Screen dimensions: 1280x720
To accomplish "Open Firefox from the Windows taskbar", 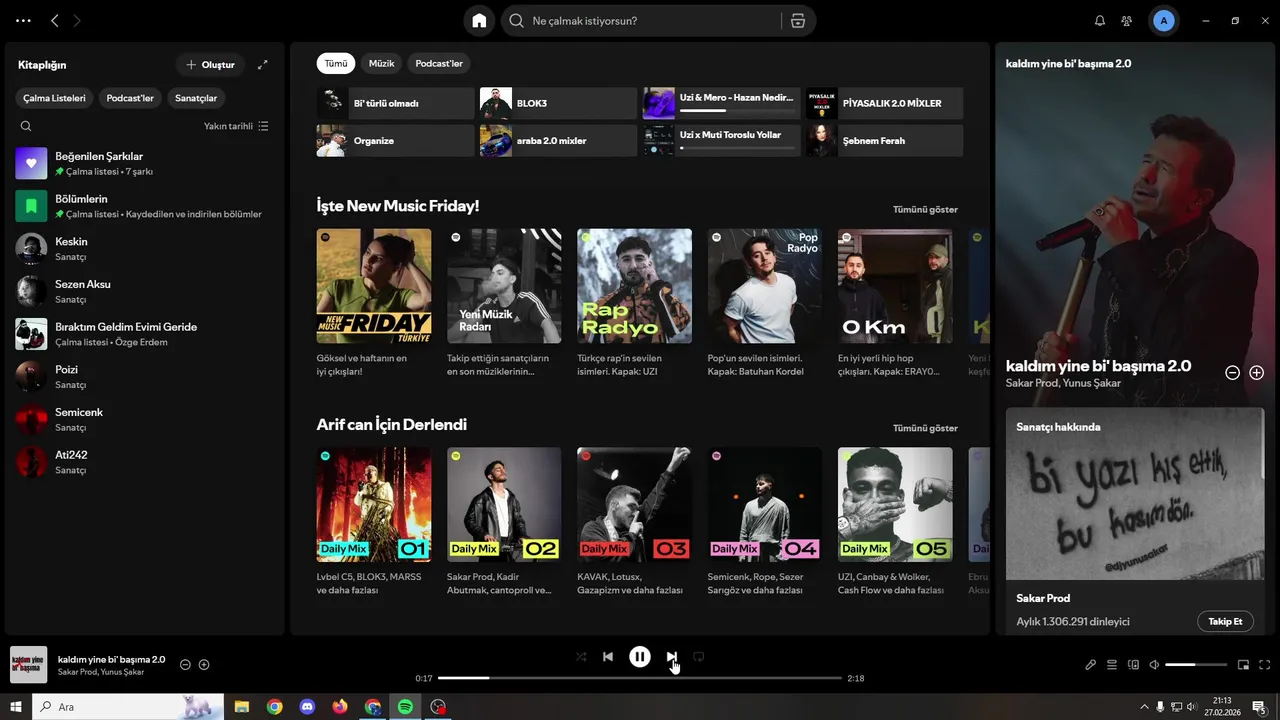I will (340, 707).
